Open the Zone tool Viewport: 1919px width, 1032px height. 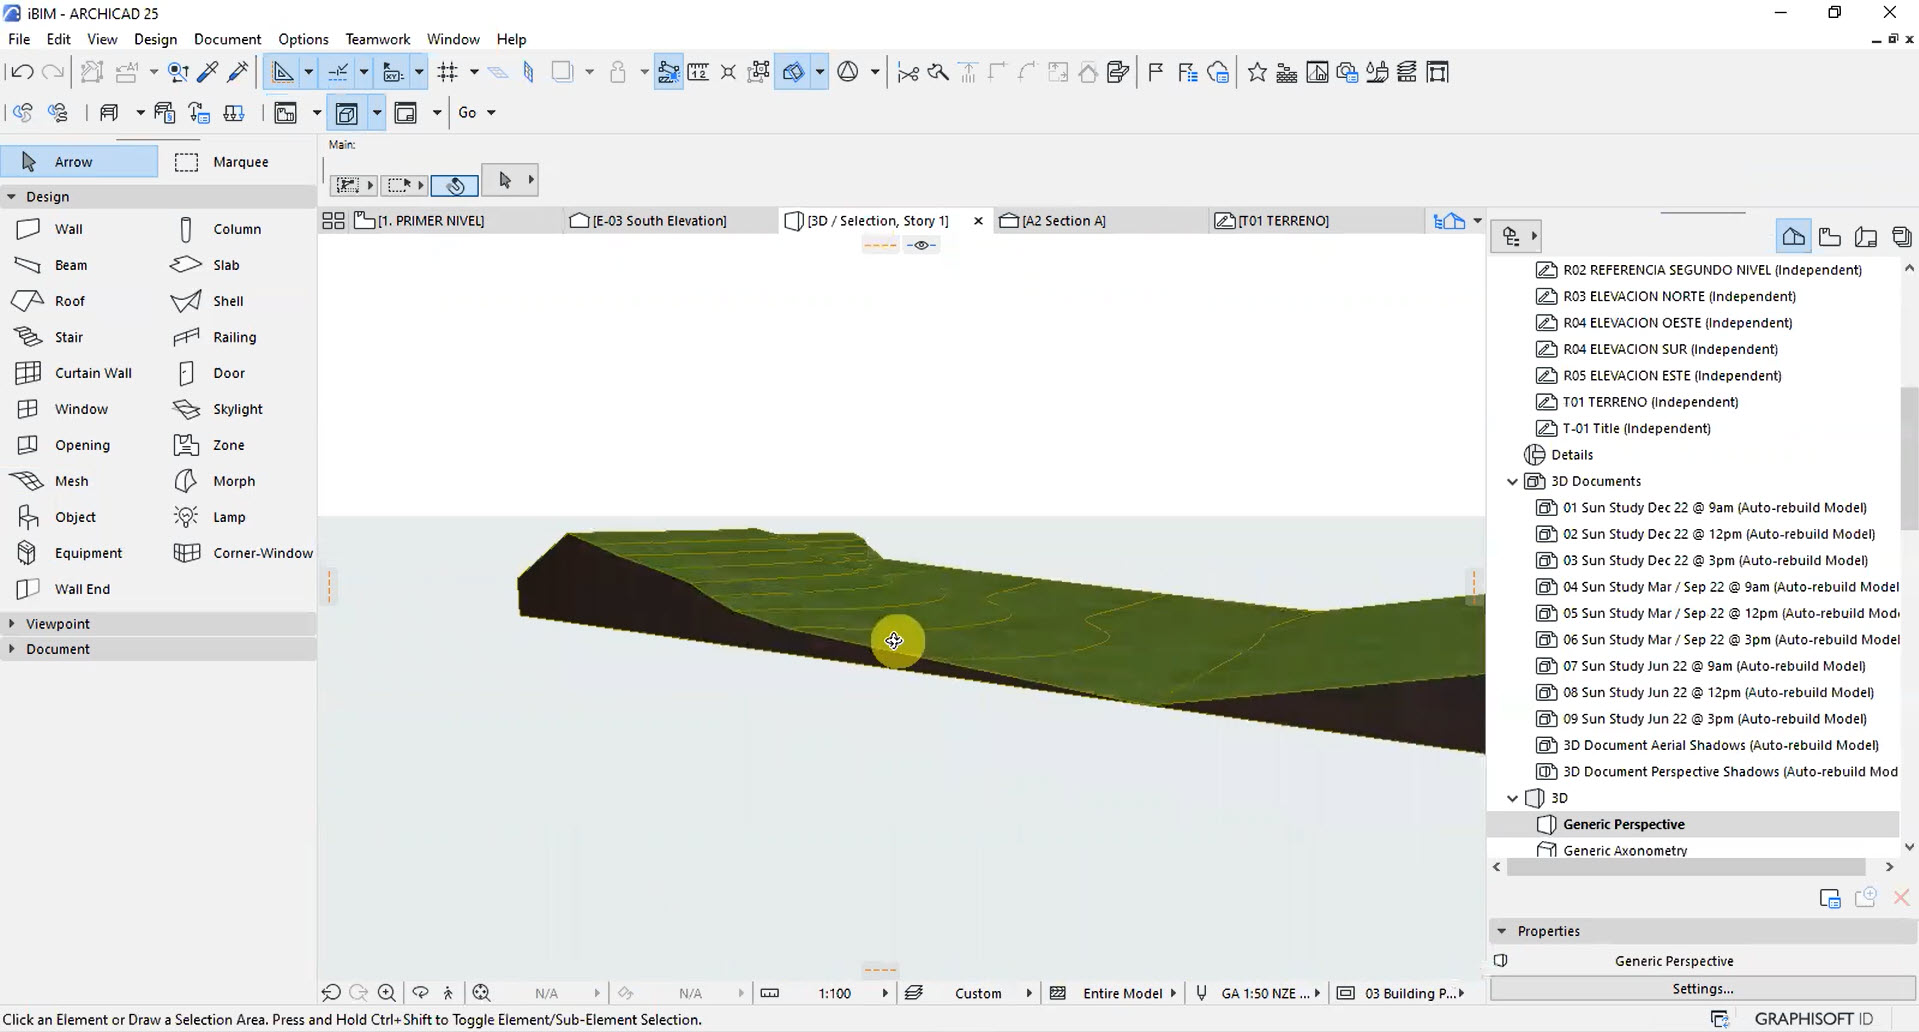pyautogui.click(x=228, y=444)
